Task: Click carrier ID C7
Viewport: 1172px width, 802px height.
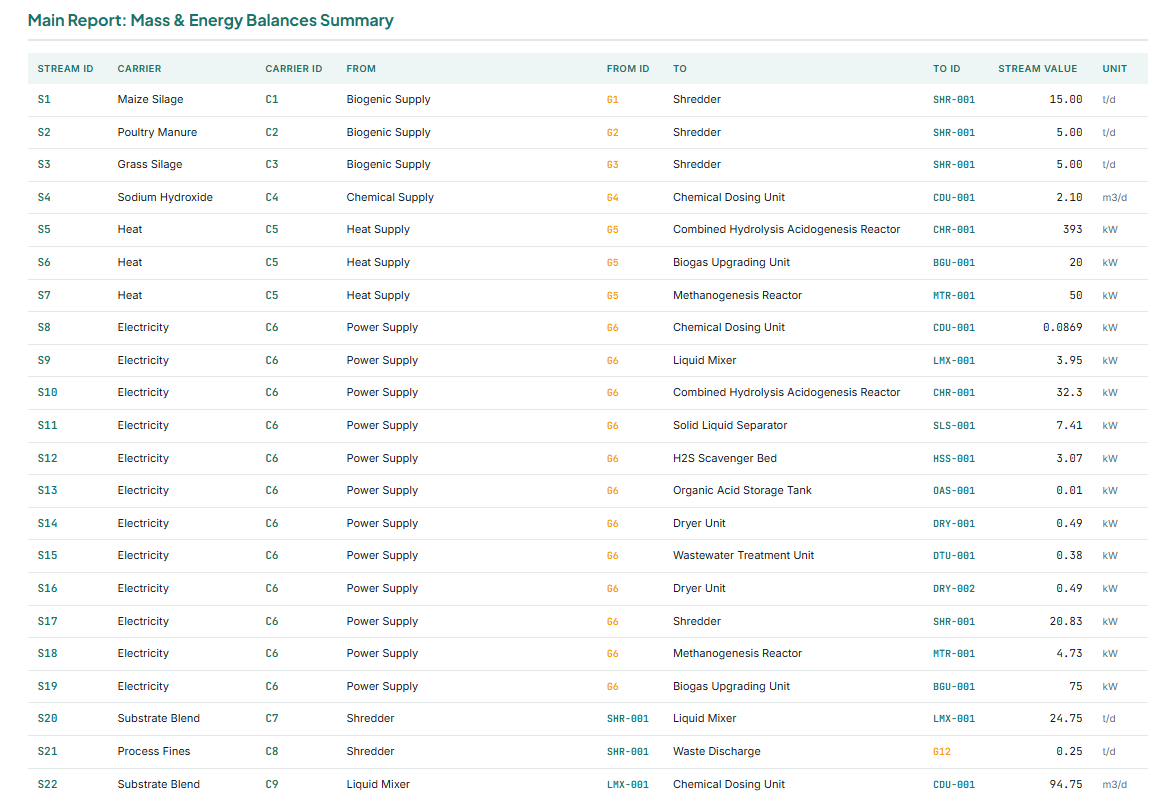Action: [272, 718]
